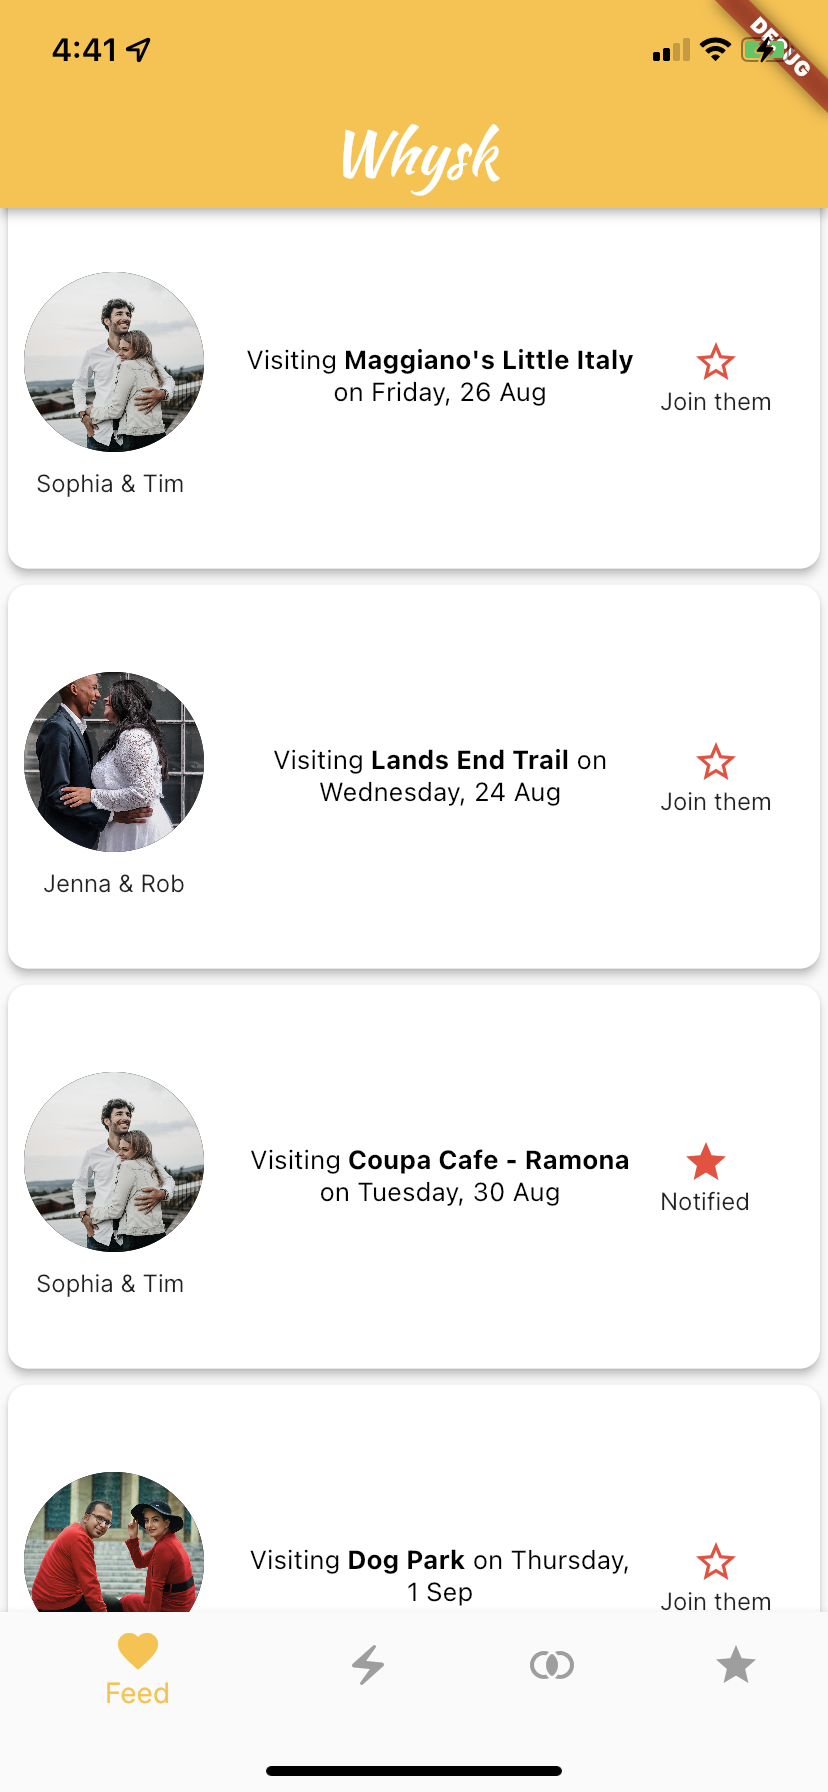Tap the Whysk logo in header
The height and width of the screenshot is (1792, 828).
coord(421,157)
